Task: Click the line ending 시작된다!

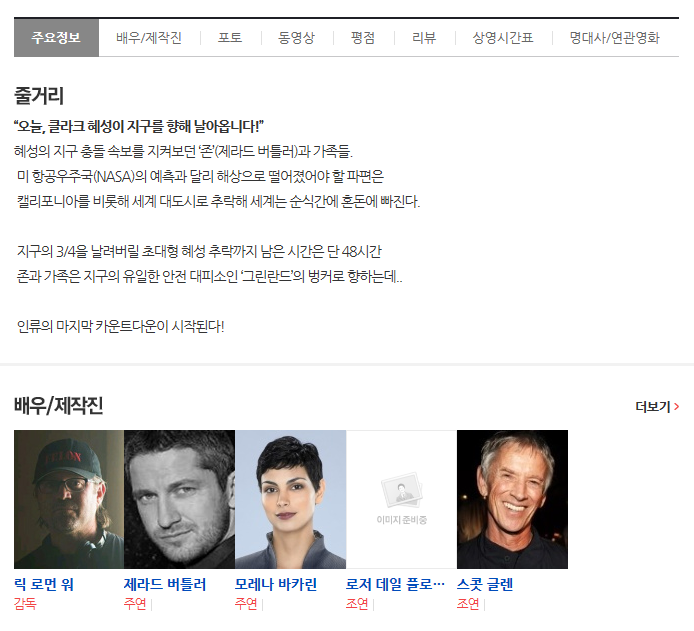Action: [x=121, y=327]
